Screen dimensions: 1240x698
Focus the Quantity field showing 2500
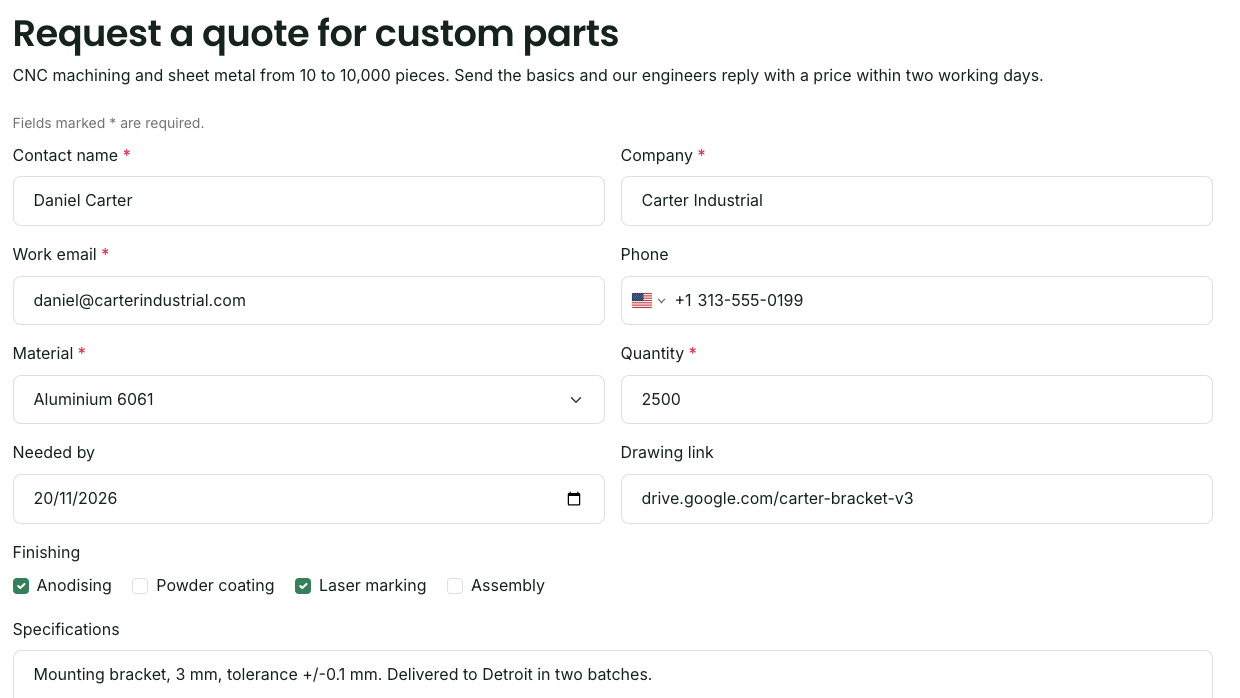point(916,399)
